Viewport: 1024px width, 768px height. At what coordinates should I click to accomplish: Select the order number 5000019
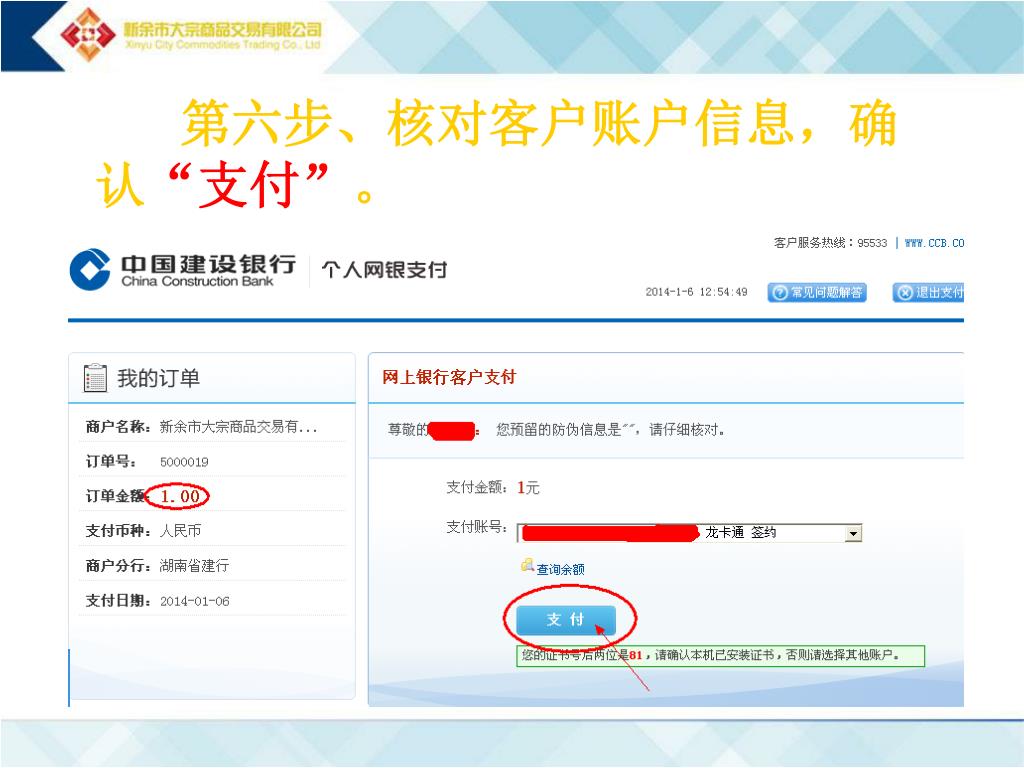[x=184, y=462]
